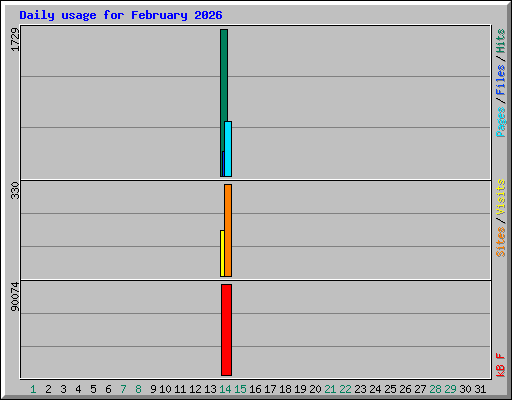The image size is (512, 400).
Task: Click green day label 7 on the x-axis
Action: (123, 389)
